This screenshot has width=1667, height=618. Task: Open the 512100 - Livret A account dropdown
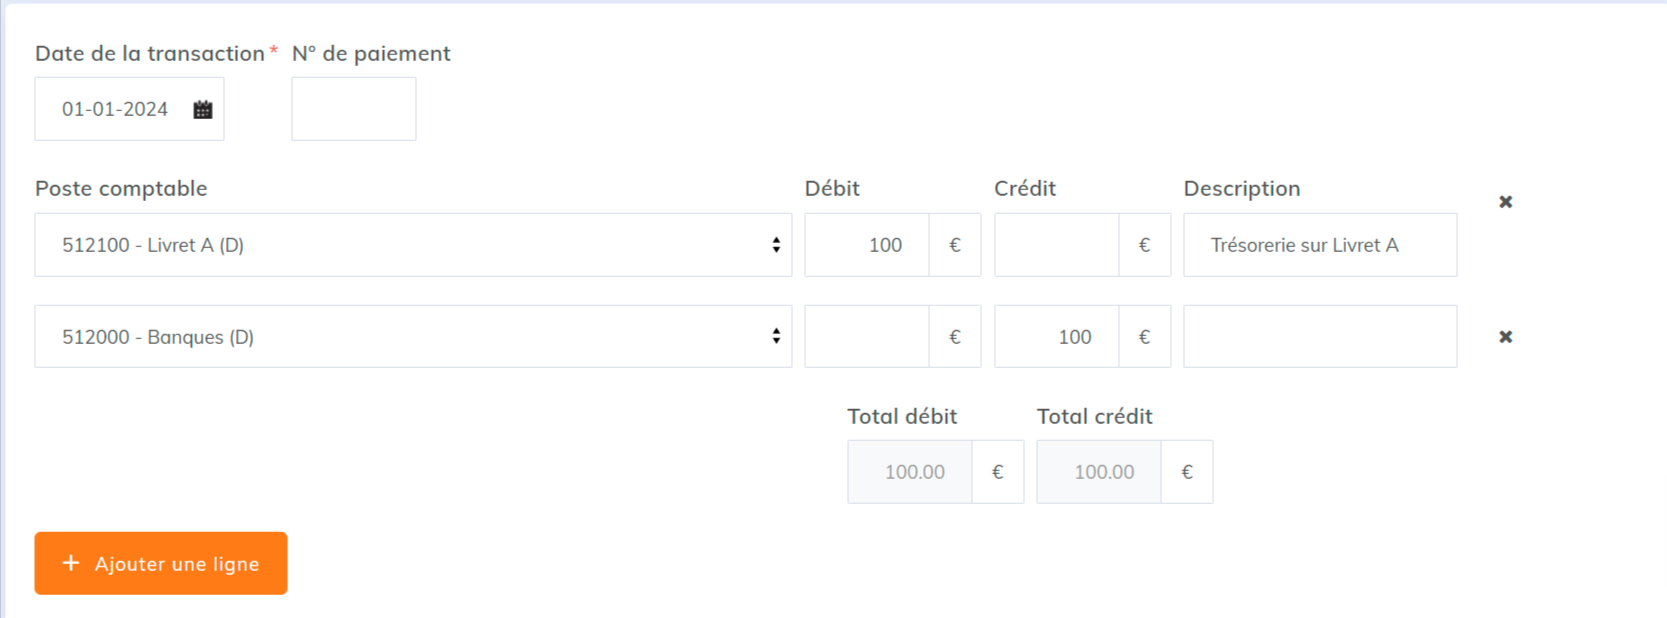(x=413, y=245)
